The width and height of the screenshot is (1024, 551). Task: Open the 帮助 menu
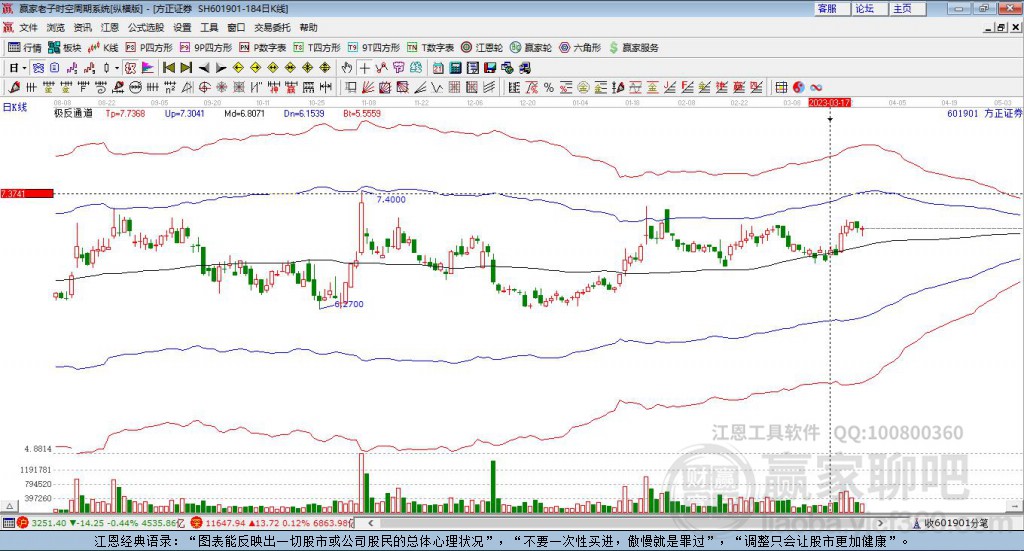click(308, 27)
